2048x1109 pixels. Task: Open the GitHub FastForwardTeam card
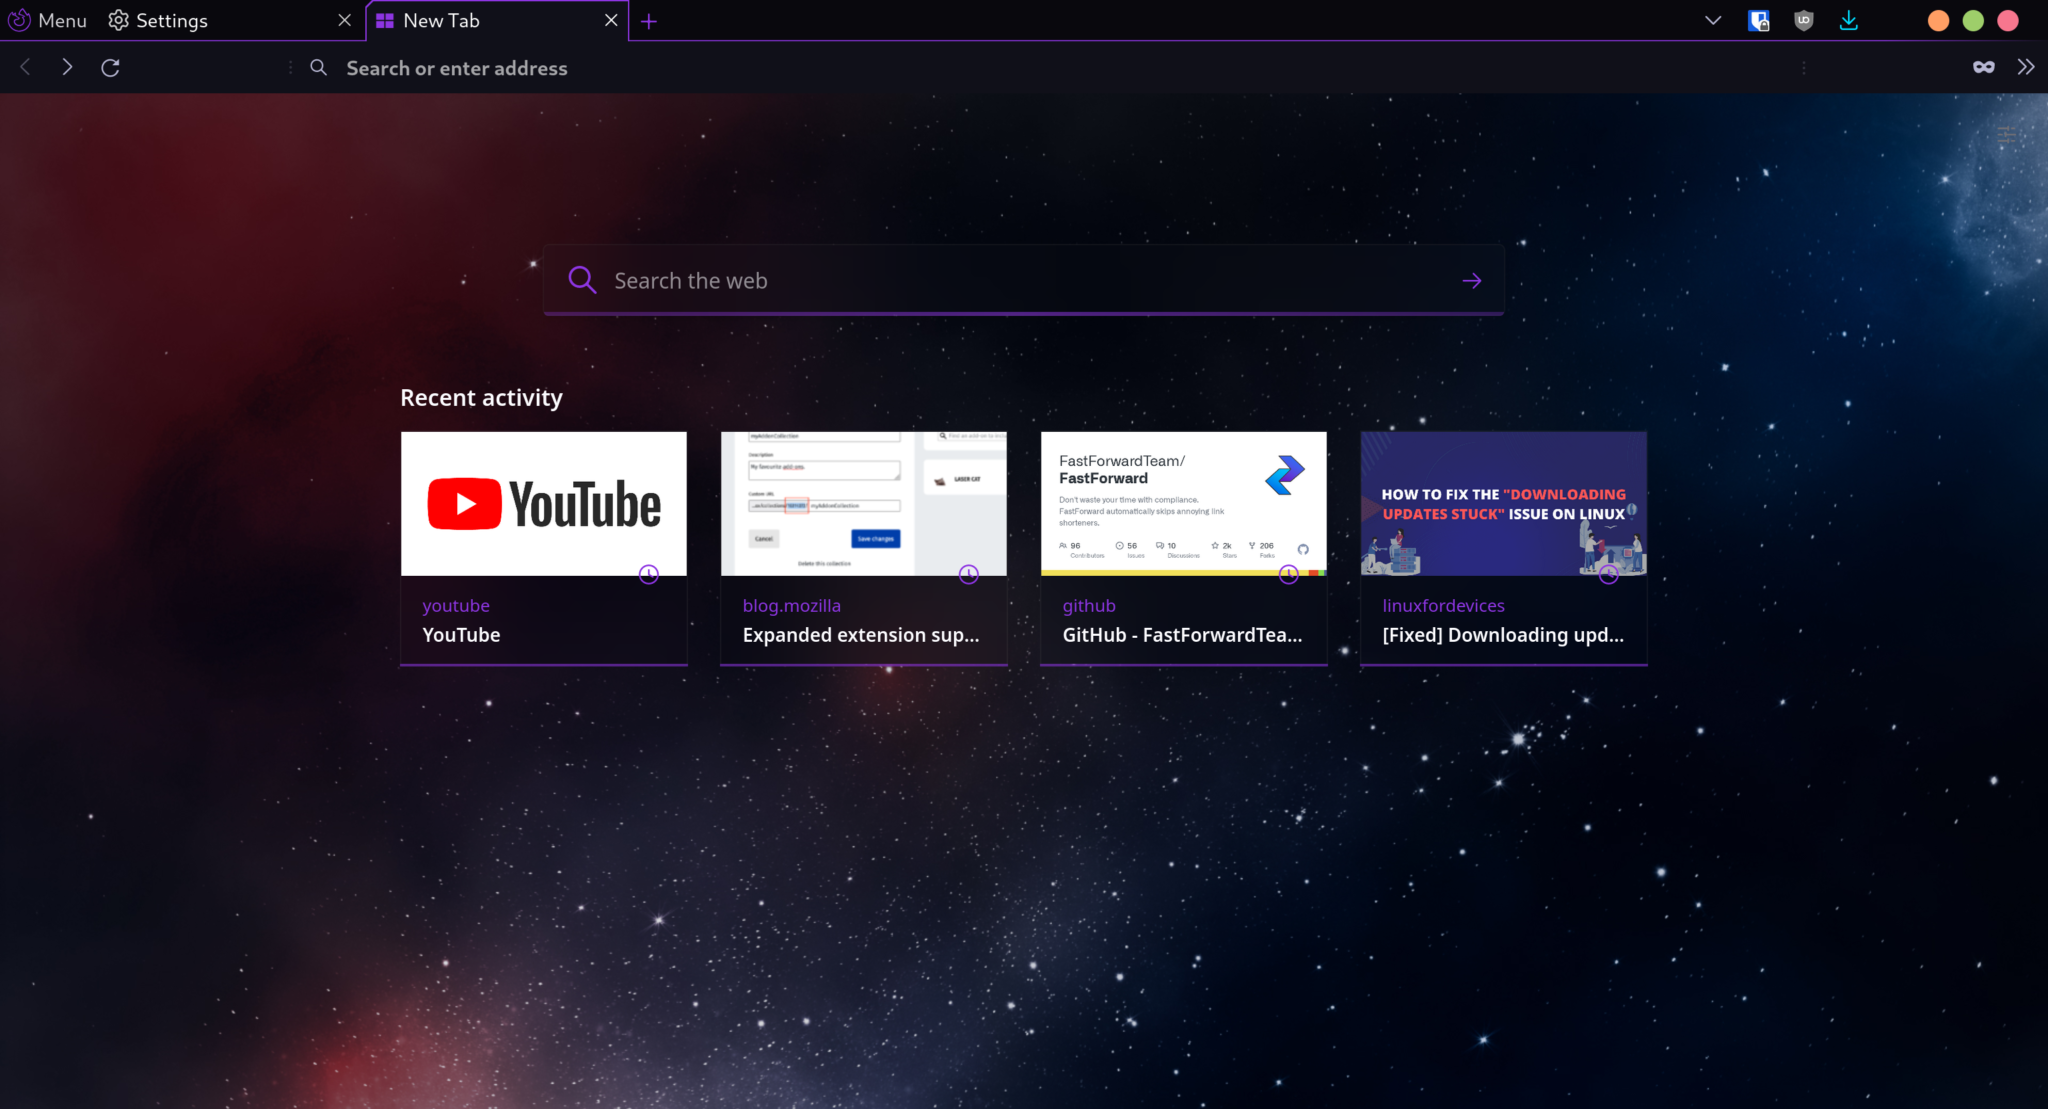[1183, 503]
